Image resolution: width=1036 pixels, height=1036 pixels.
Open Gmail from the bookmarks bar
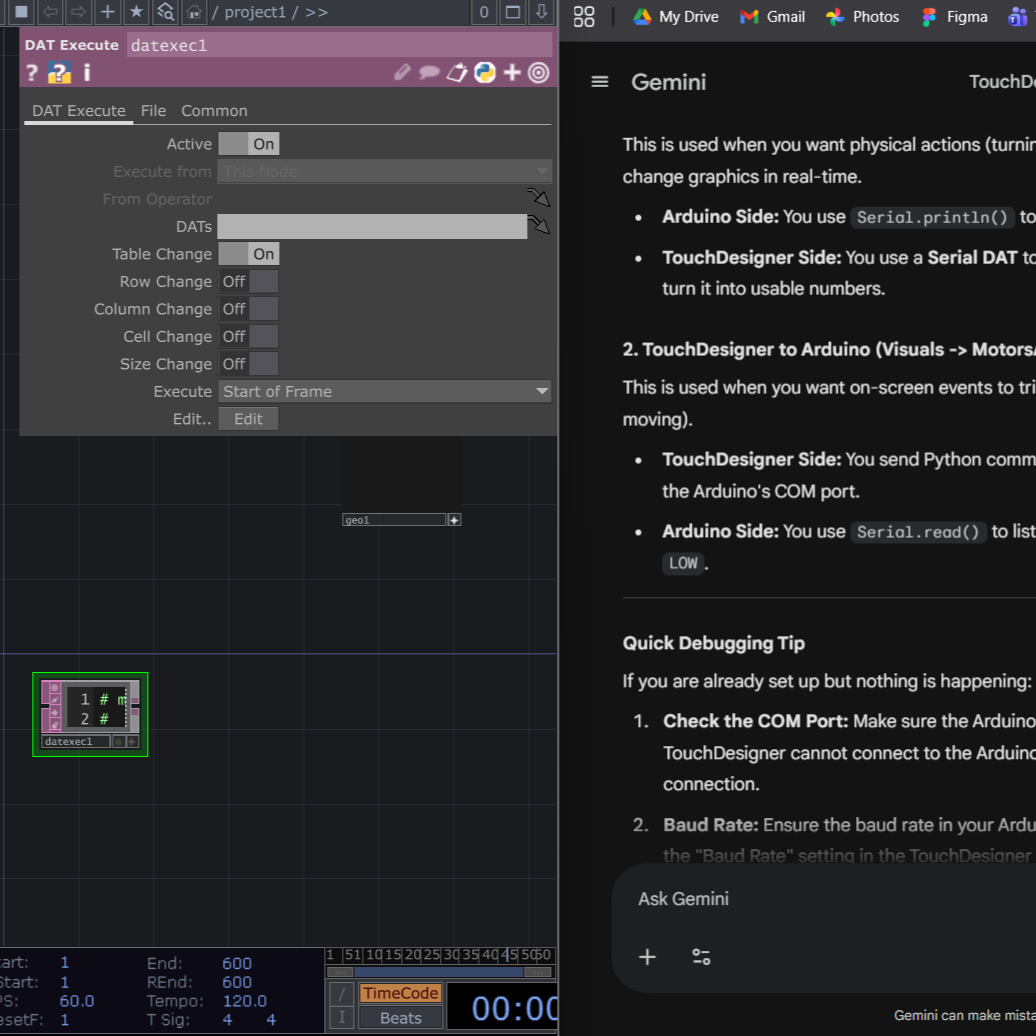click(771, 16)
